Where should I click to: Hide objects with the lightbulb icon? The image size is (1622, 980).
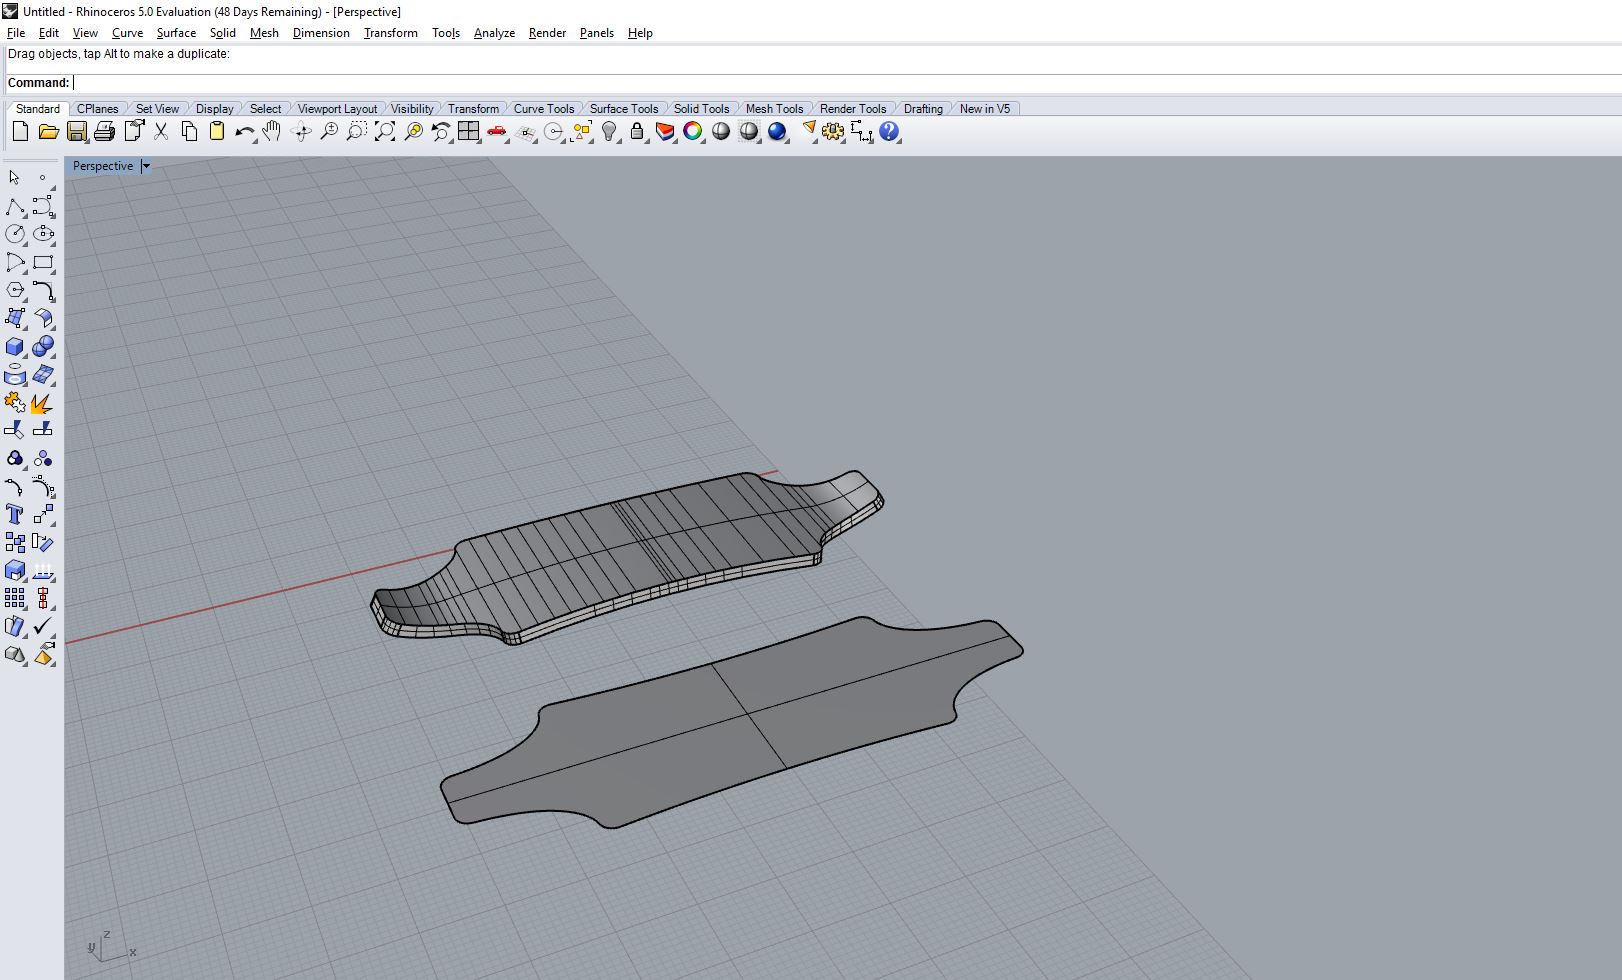pyautogui.click(x=609, y=131)
